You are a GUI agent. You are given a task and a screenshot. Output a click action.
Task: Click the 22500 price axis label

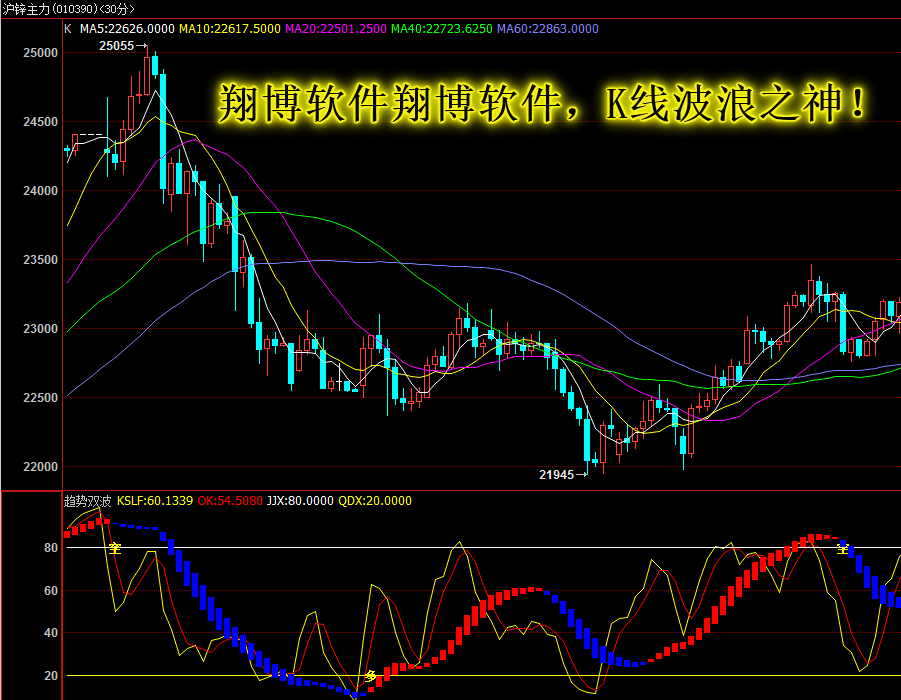pyautogui.click(x=40, y=398)
